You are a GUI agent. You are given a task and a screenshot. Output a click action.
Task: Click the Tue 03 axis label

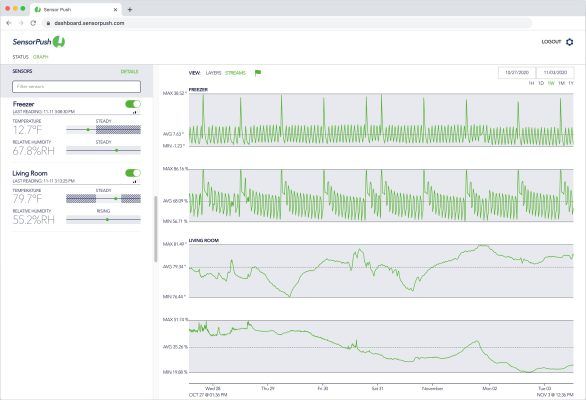545,388
